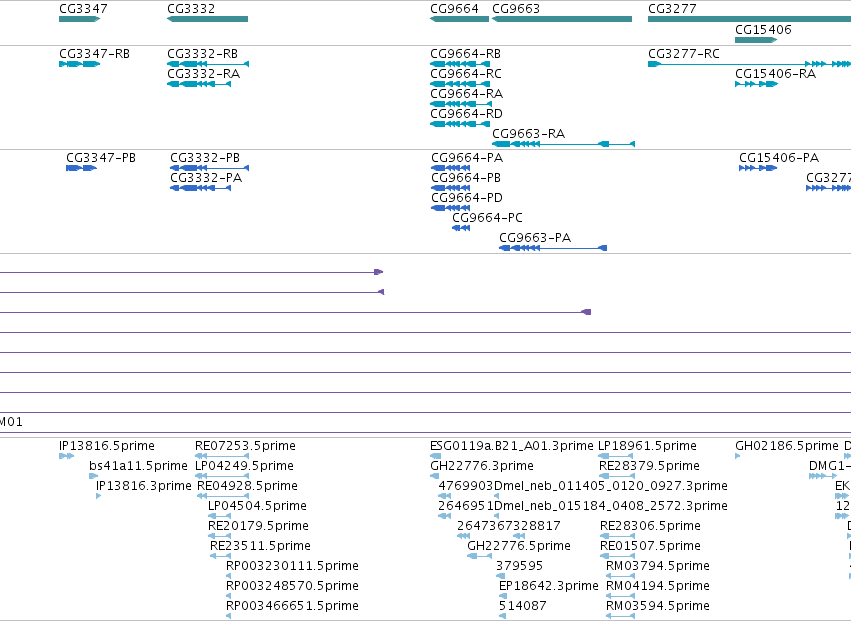Viewport: 851px width, 621px height.
Task: Select the CG3347-PB protein glyph
Action: point(81,168)
